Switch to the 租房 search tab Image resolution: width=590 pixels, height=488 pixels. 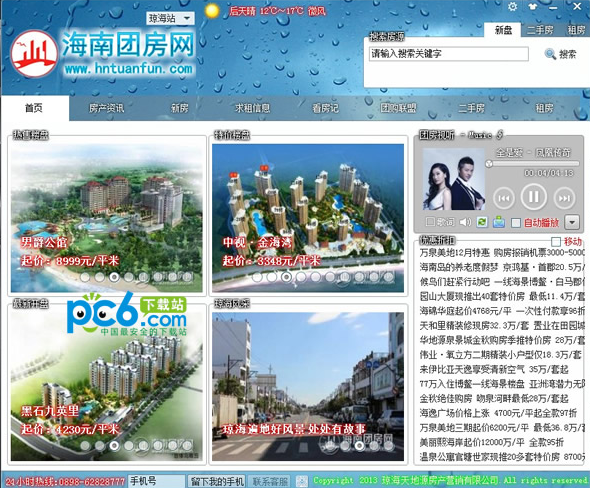[x=576, y=30]
